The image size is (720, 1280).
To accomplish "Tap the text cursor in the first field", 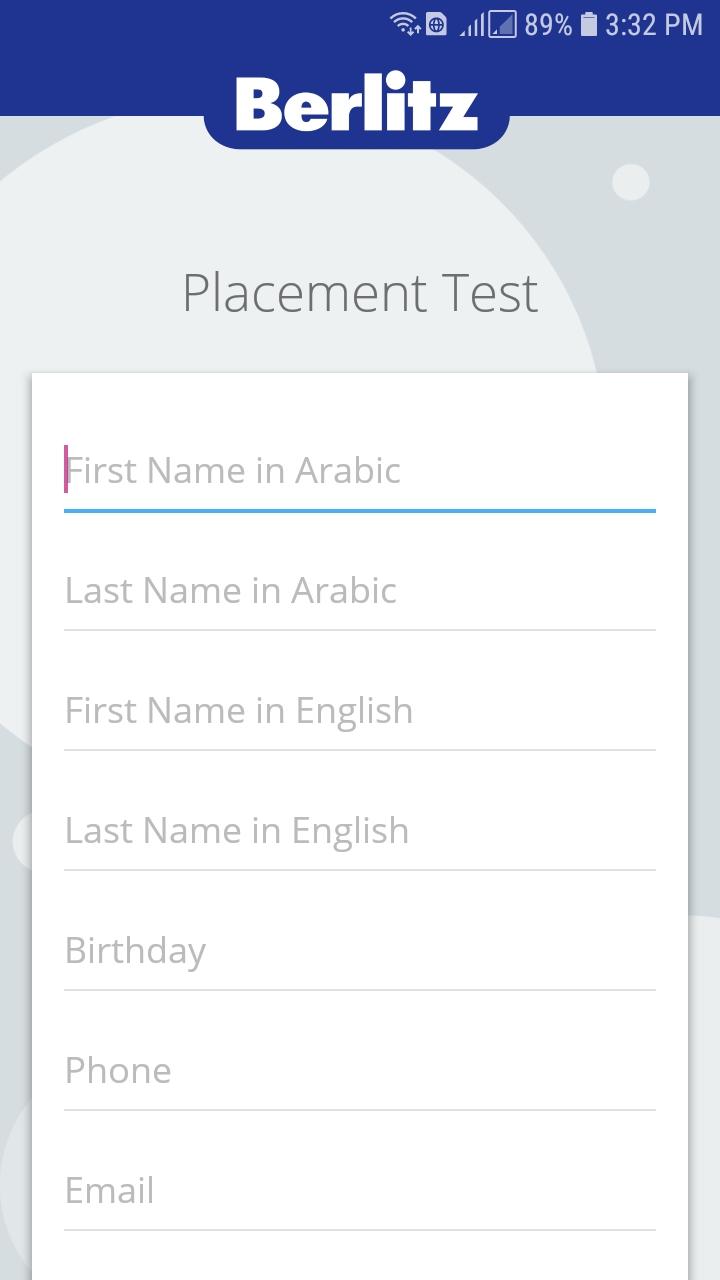I will coord(66,469).
